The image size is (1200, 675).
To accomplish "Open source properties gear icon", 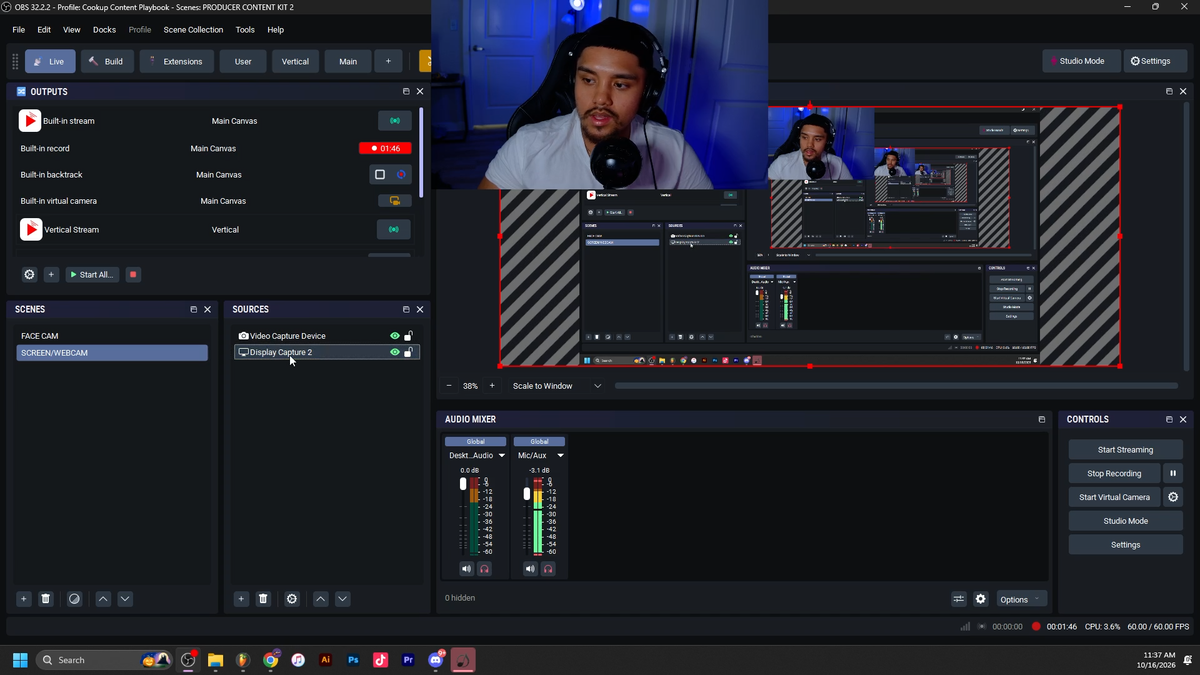I will [x=292, y=599].
